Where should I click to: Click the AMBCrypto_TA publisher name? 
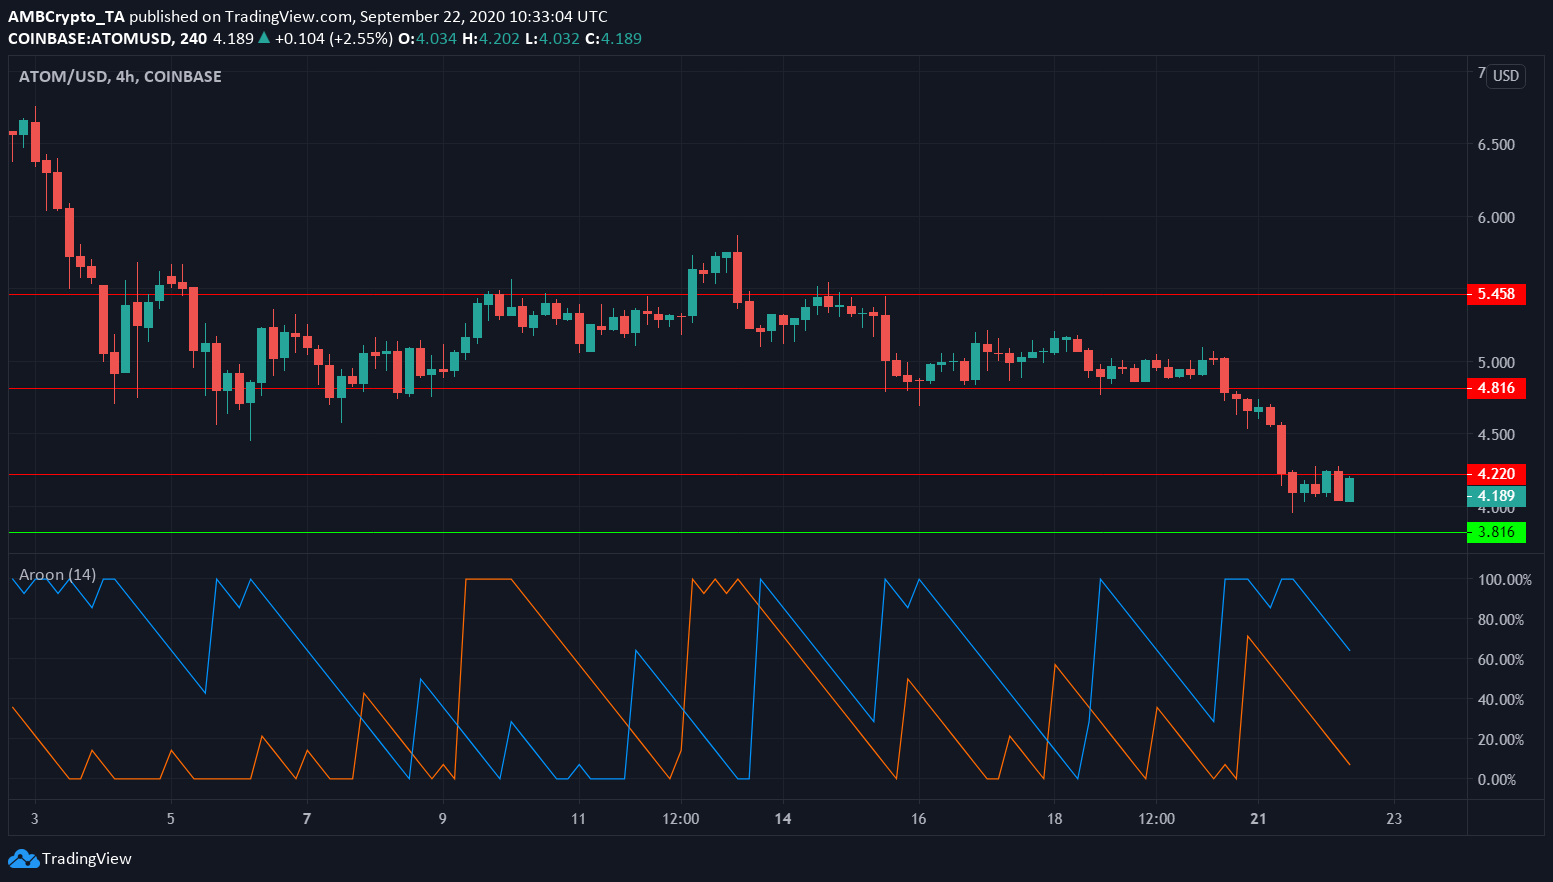tap(66, 16)
